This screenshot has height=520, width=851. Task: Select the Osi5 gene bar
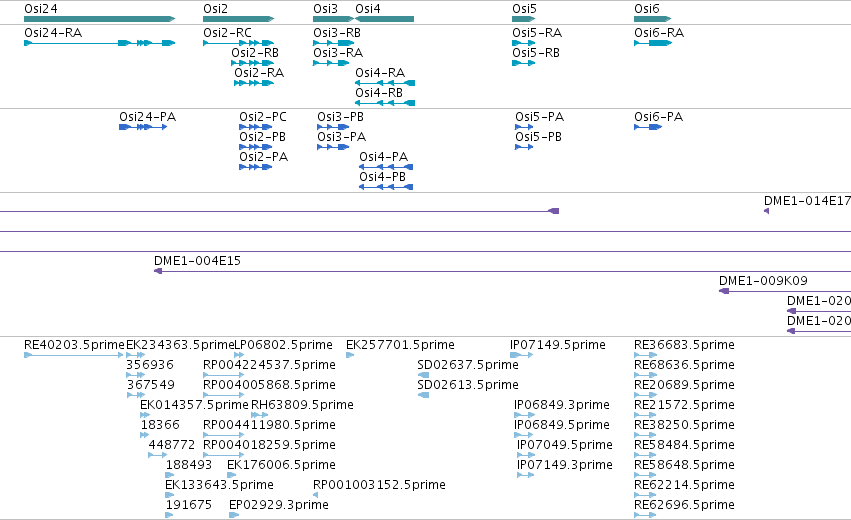[x=523, y=19]
